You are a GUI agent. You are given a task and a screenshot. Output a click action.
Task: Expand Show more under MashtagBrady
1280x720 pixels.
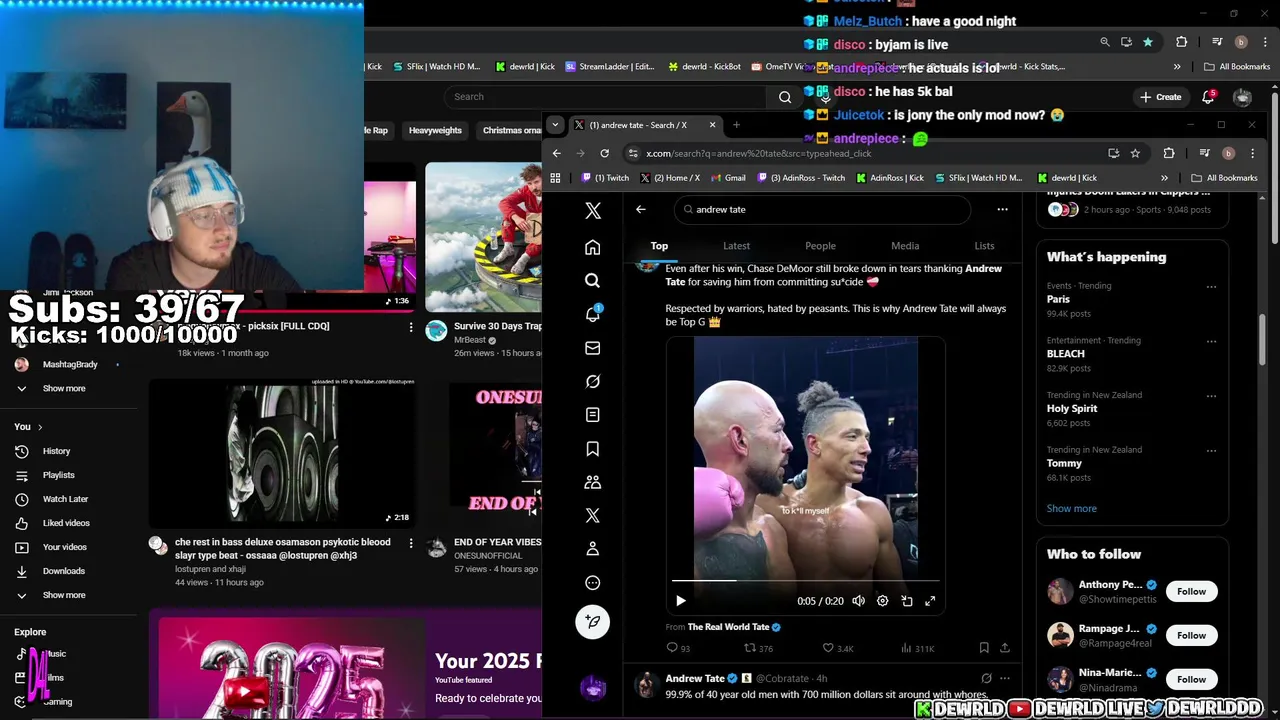pyautogui.click(x=64, y=388)
